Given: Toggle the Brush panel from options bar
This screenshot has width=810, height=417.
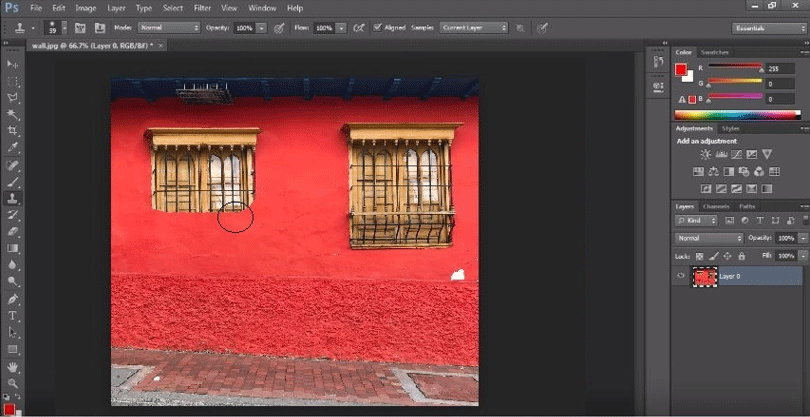Looking at the screenshot, I should (80, 28).
